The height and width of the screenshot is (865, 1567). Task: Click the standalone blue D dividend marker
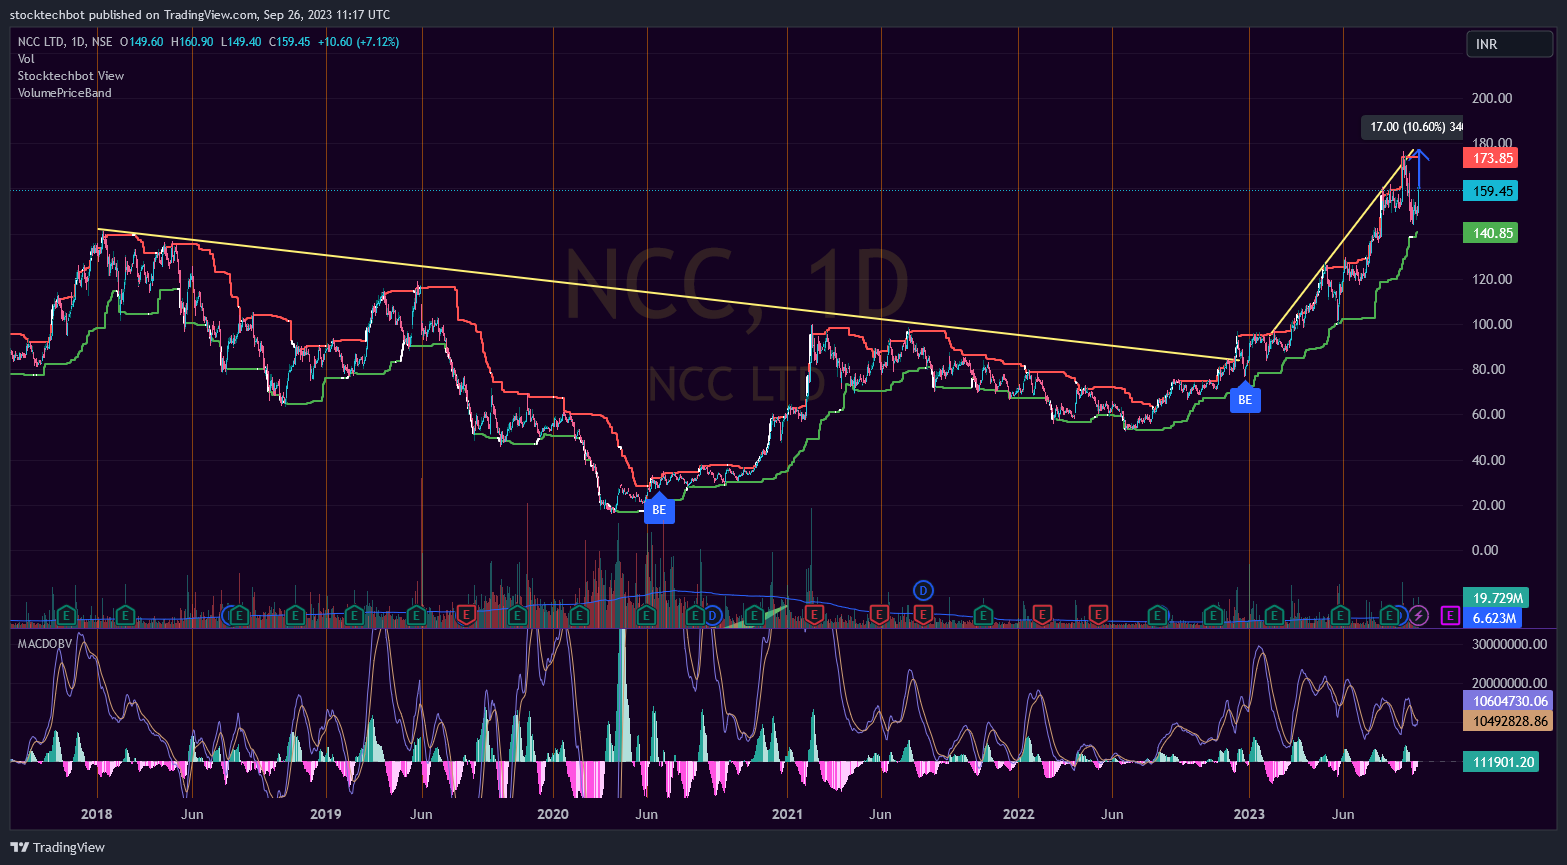(x=924, y=590)
